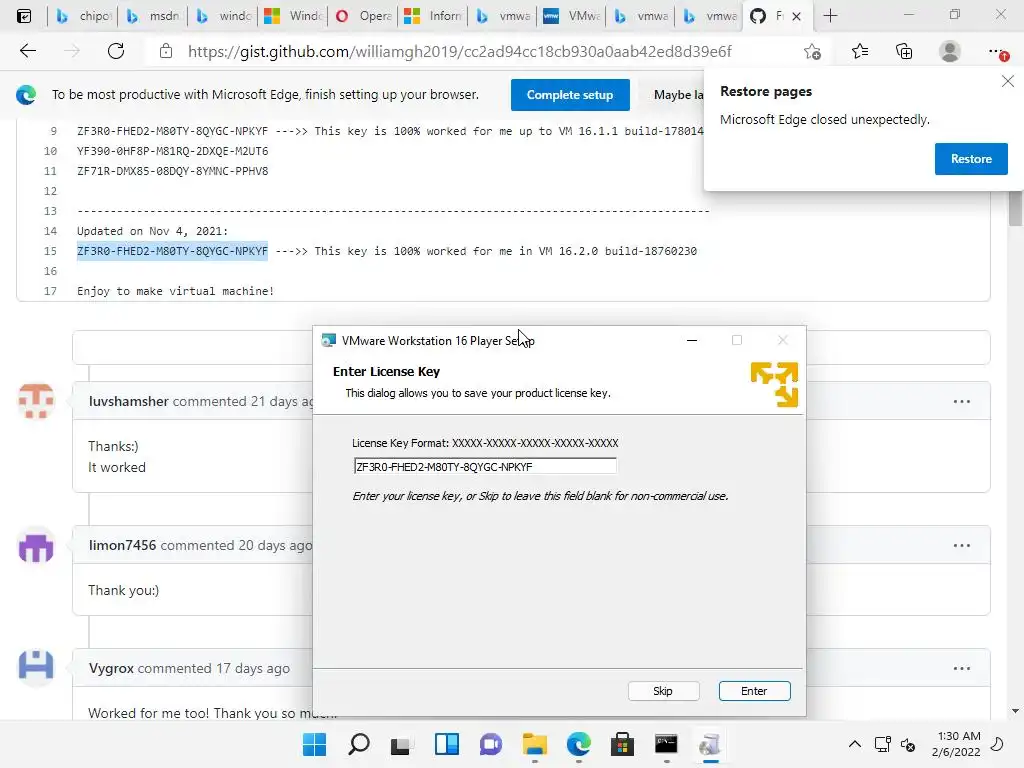Image resolution: width=1024 pixels, height=768 pixels.
Task: Open Chat from the taskbar
Action: (x=490, y=744)
